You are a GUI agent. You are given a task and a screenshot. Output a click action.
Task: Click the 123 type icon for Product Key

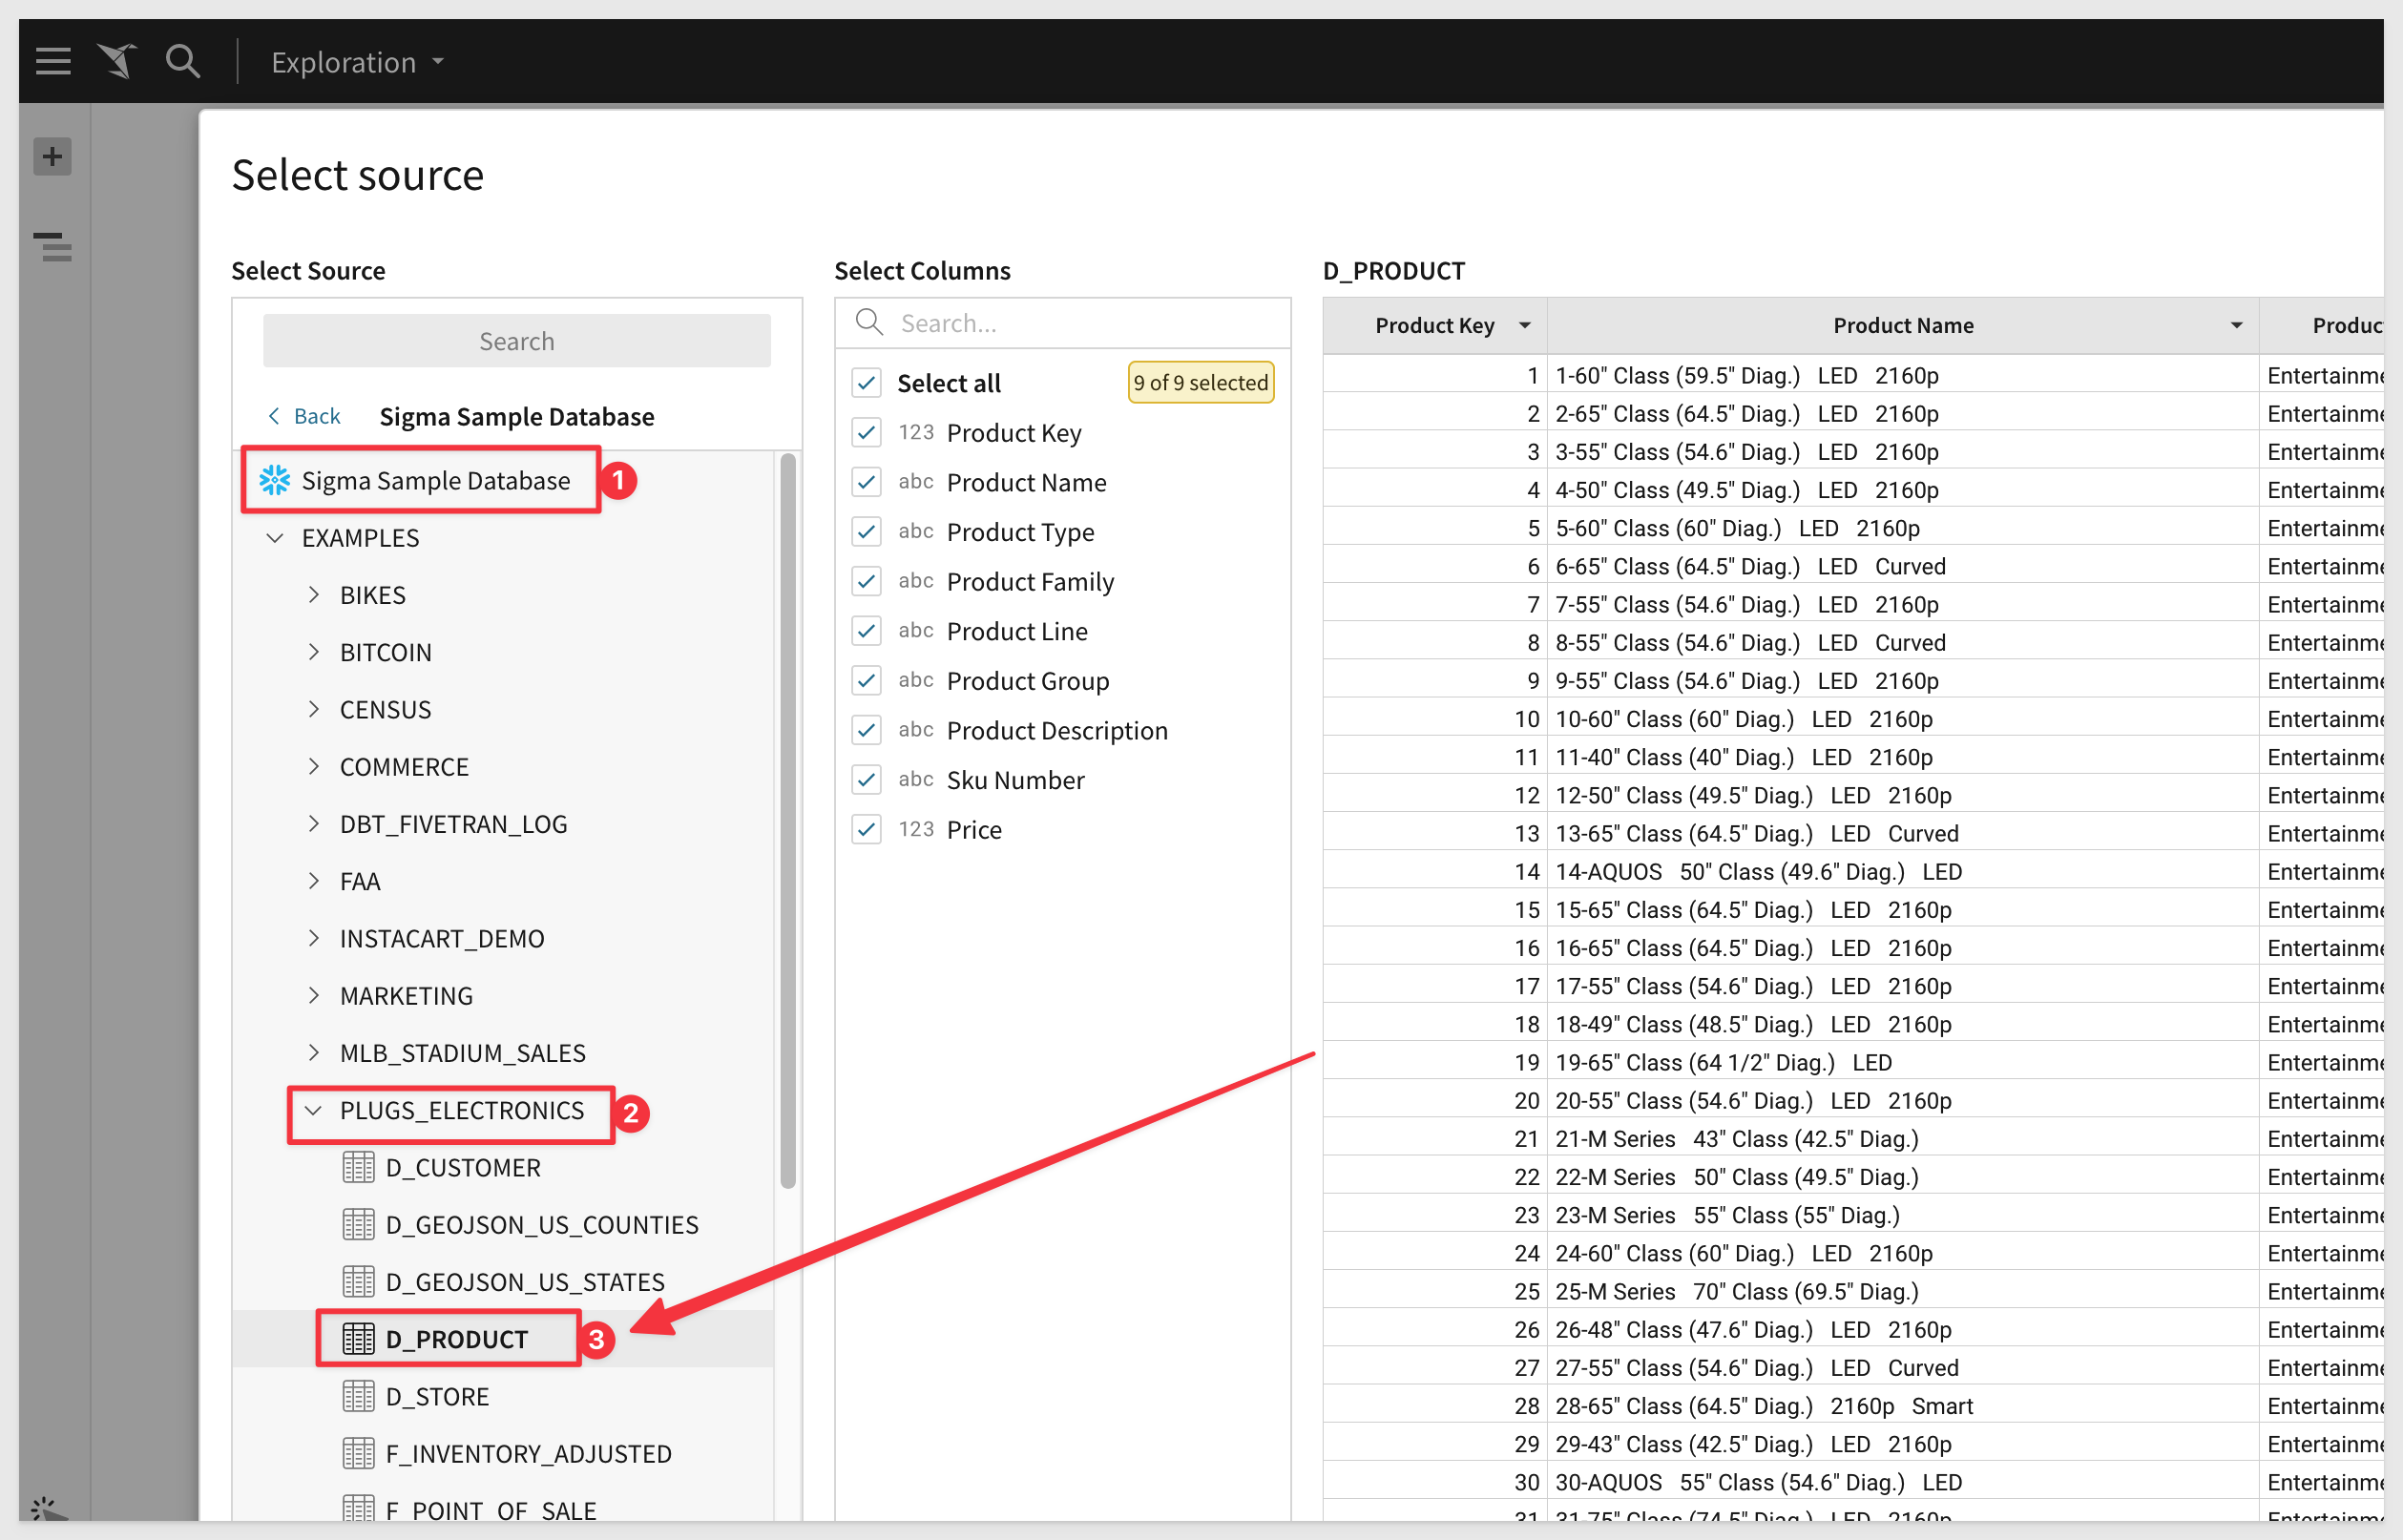915,432
